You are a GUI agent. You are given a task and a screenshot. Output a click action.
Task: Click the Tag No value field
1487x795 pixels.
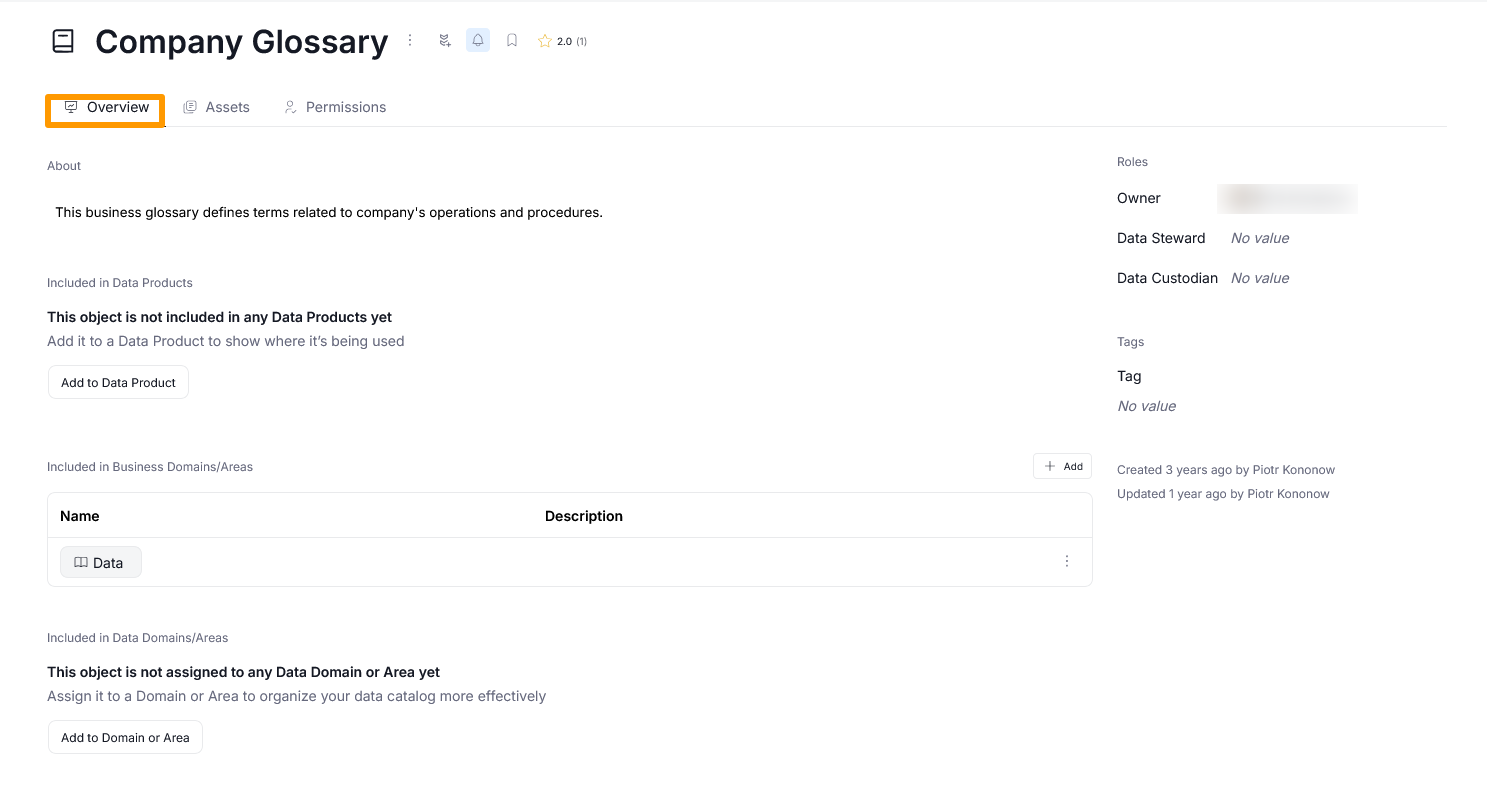[1146, 407]
